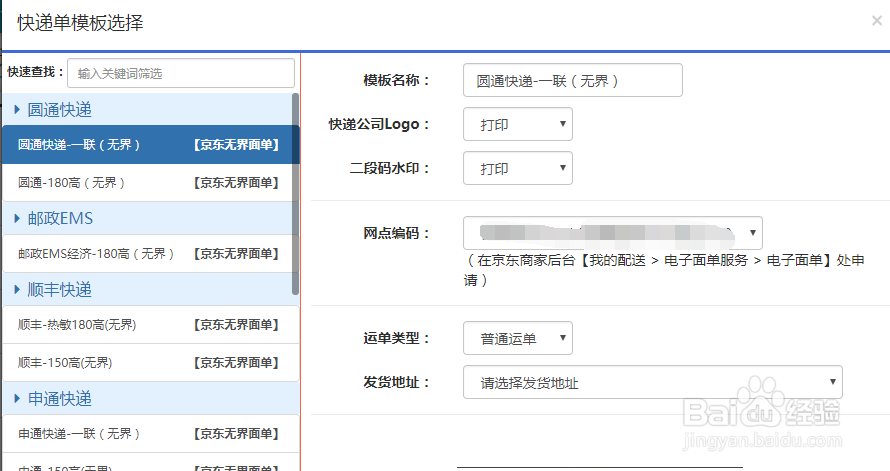Click 京东无界面单 tag on 顺丰-热敏180高 row
The width and height of the screenshot is (890, 471).
pos(236,325)
